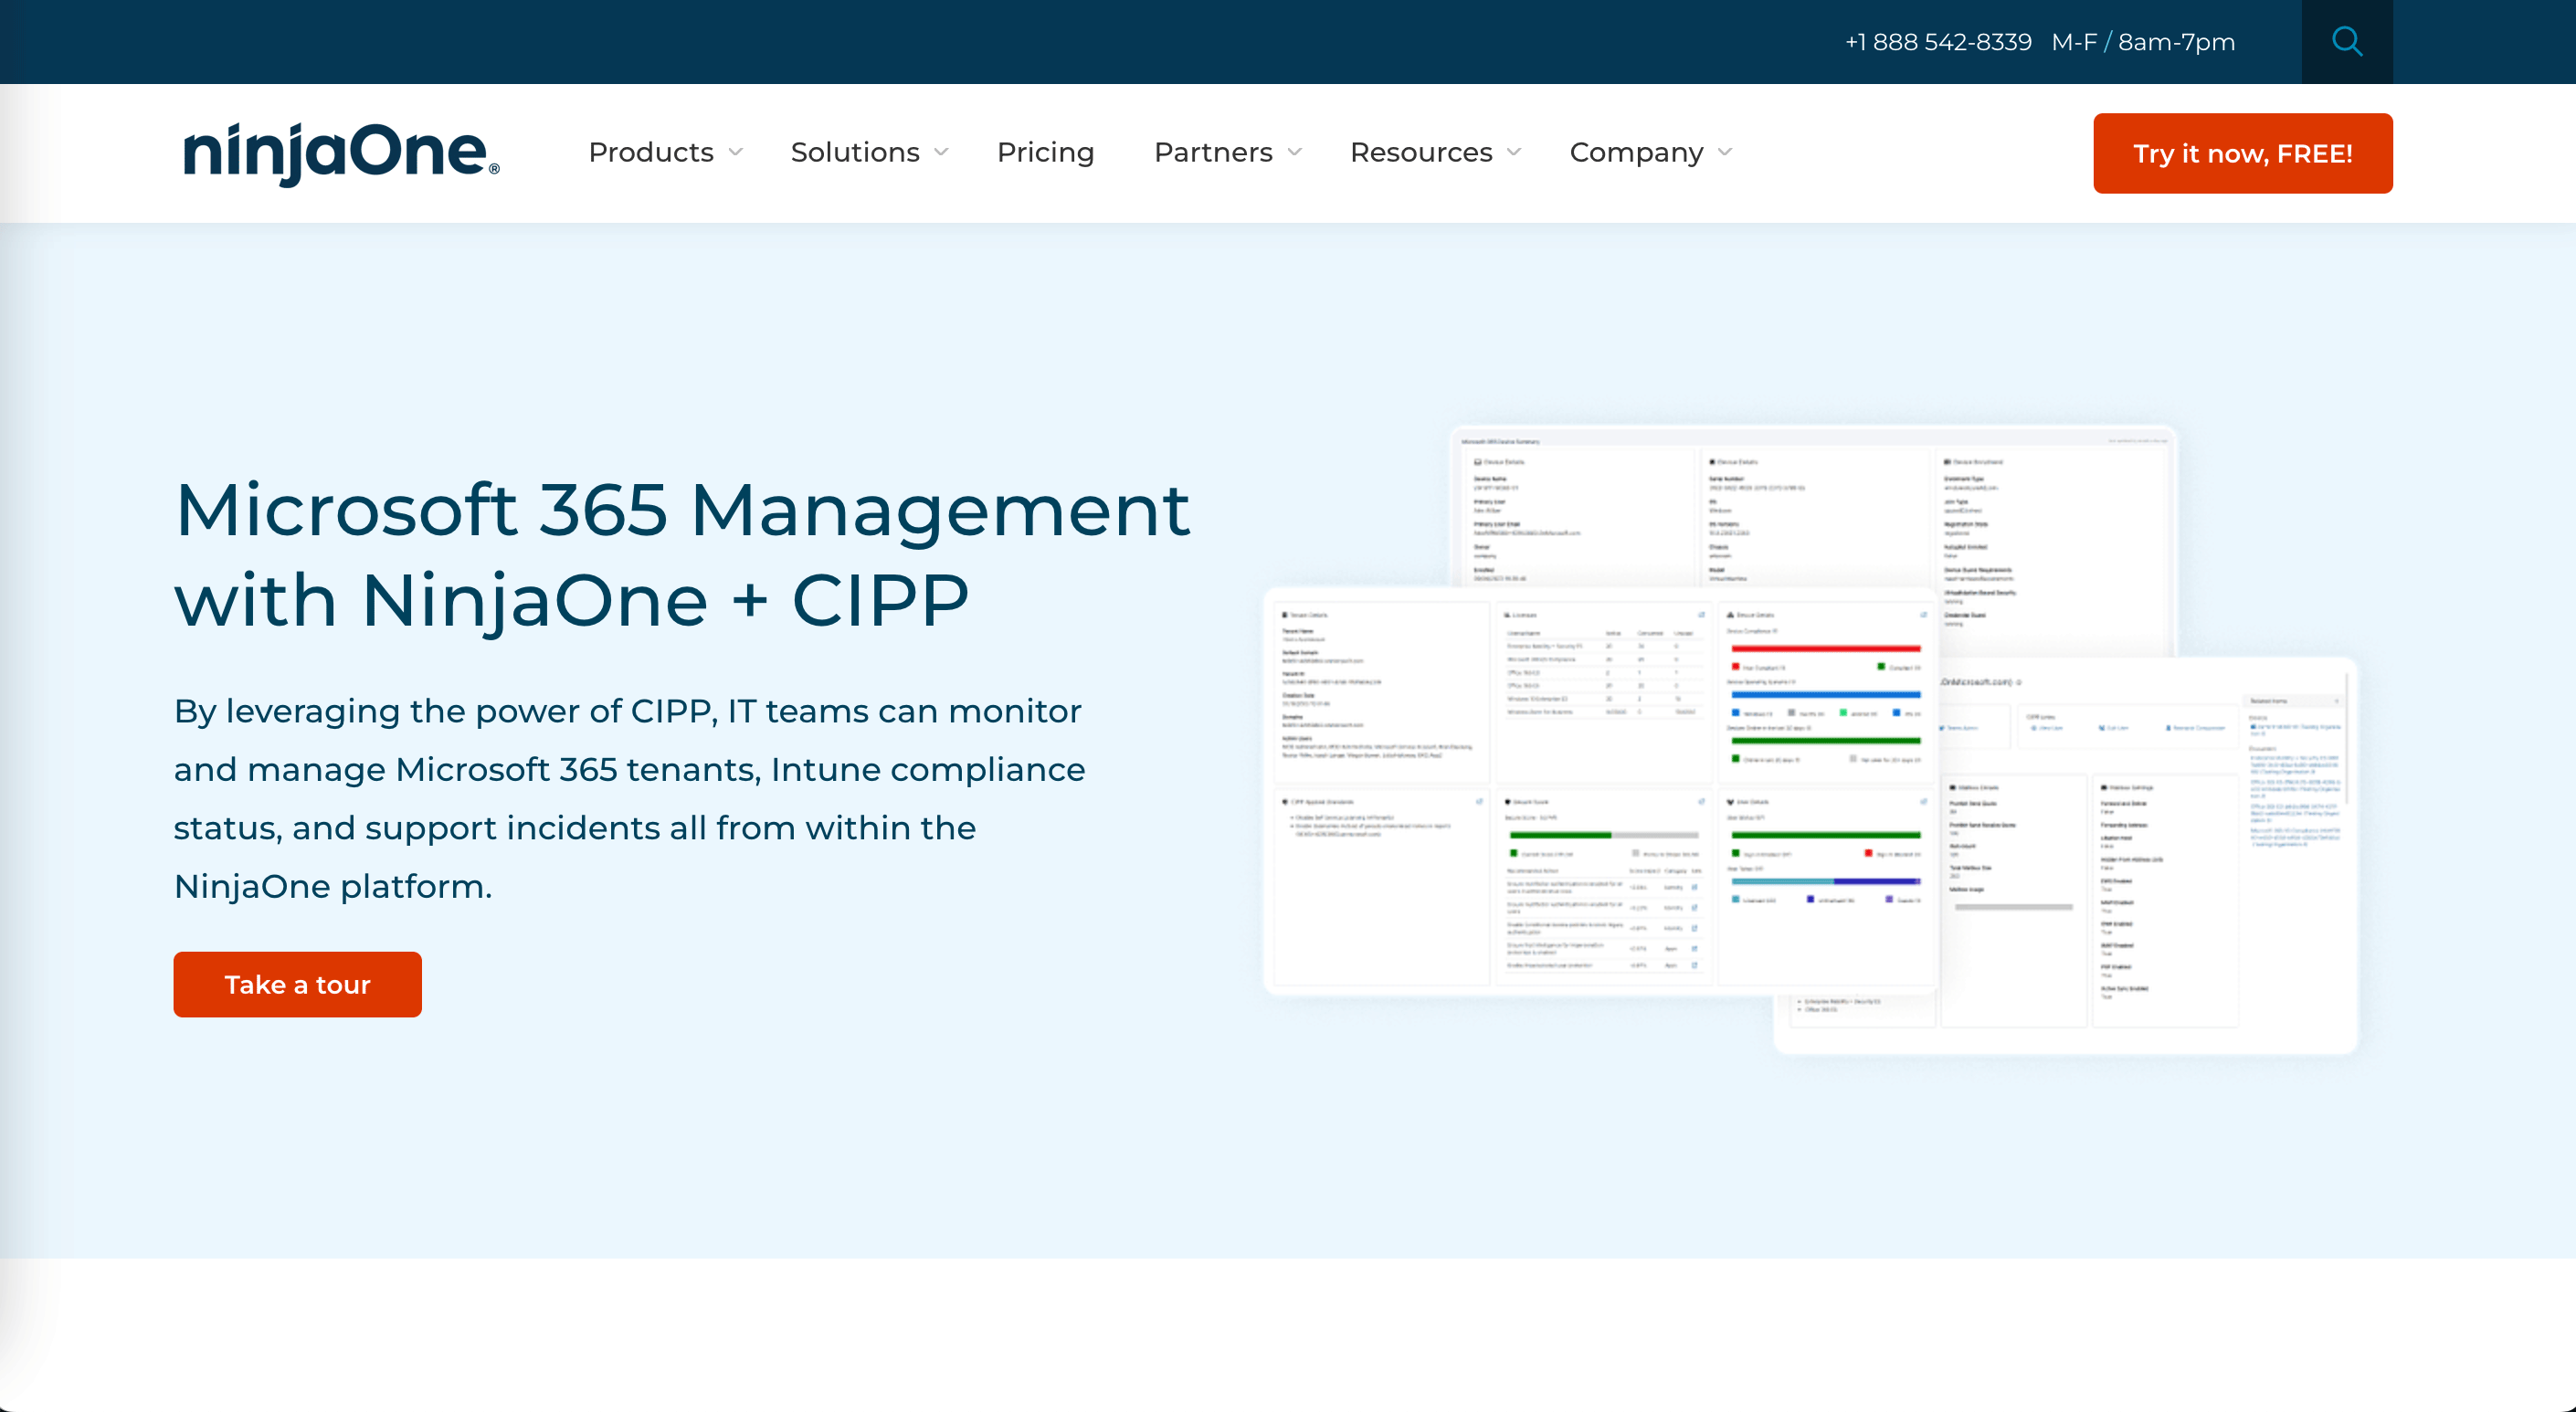
Task: Open the Resources menu item
Action: [x=1420, y=152]
